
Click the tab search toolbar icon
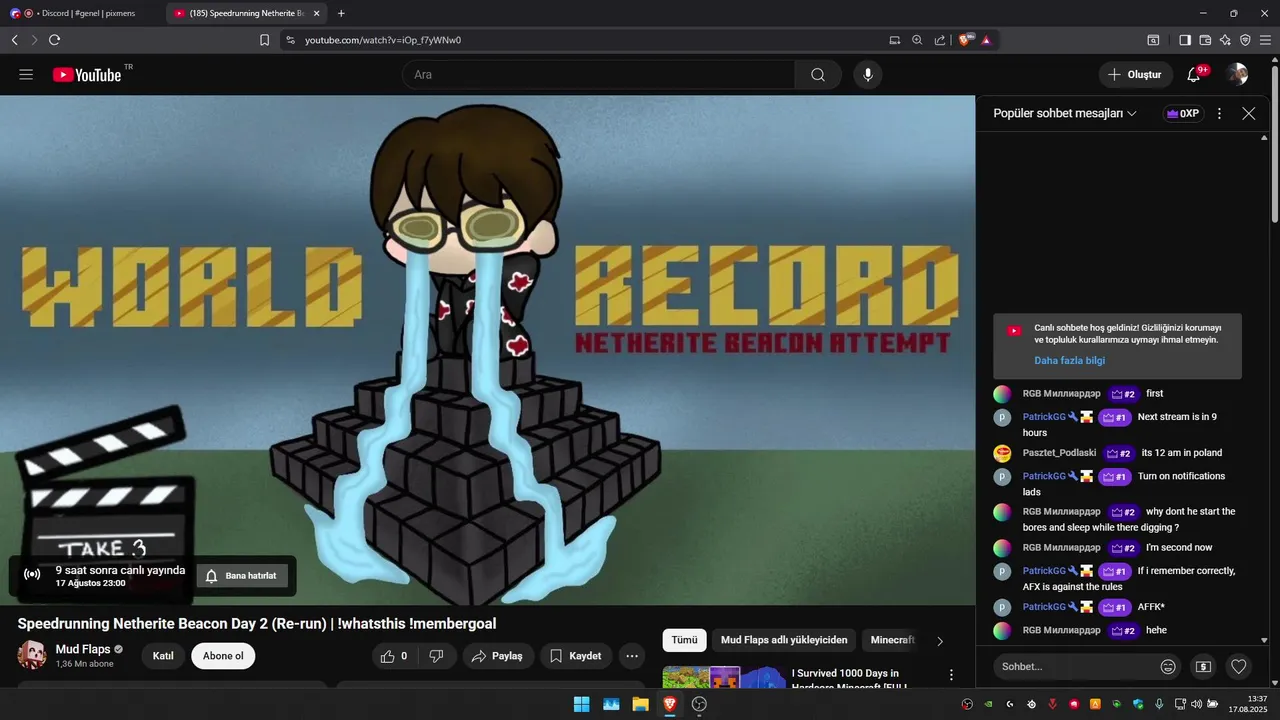[x=1153, y=40]
